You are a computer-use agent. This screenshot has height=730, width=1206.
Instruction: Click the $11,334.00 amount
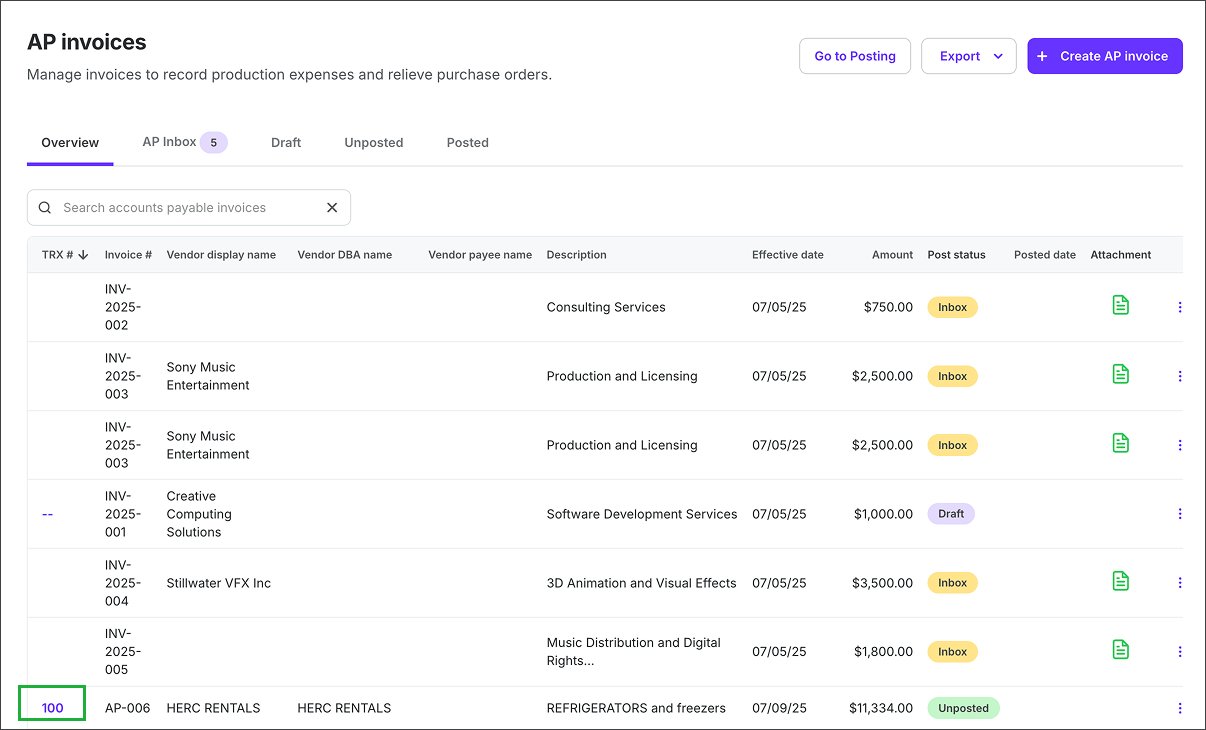[881, 708]
